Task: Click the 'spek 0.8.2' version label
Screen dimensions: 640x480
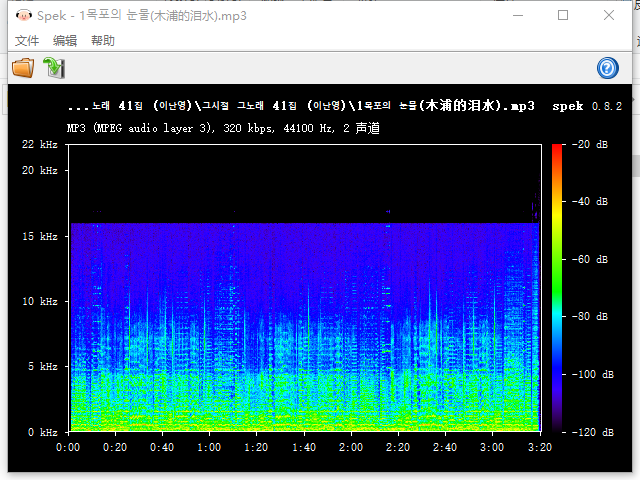Action: tap(587, 106)
